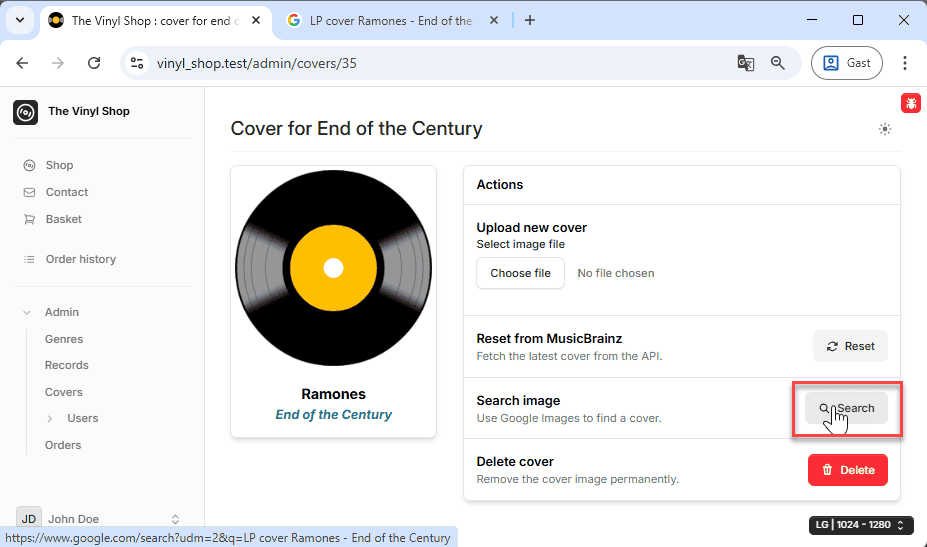
Task: Click the Ramones artist name
Action: (333, 394)
